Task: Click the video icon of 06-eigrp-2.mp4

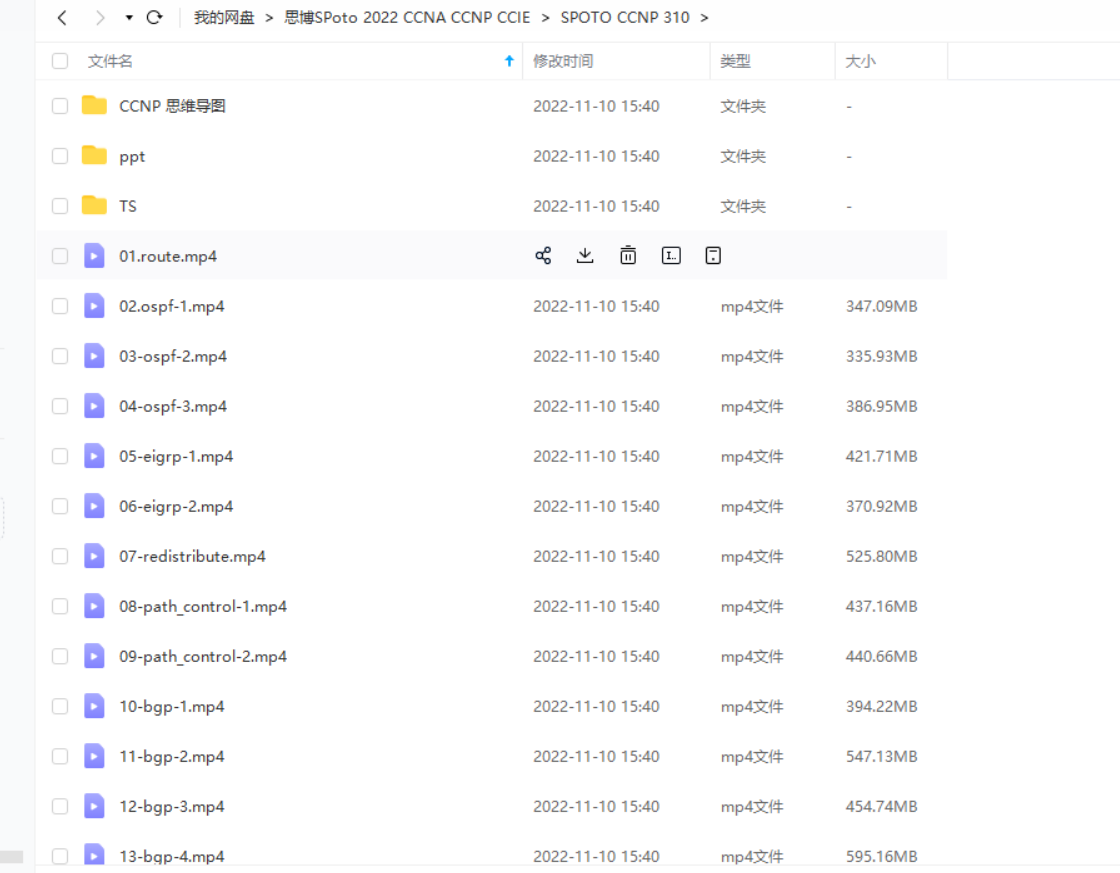Action: click(x=94, y=505)
